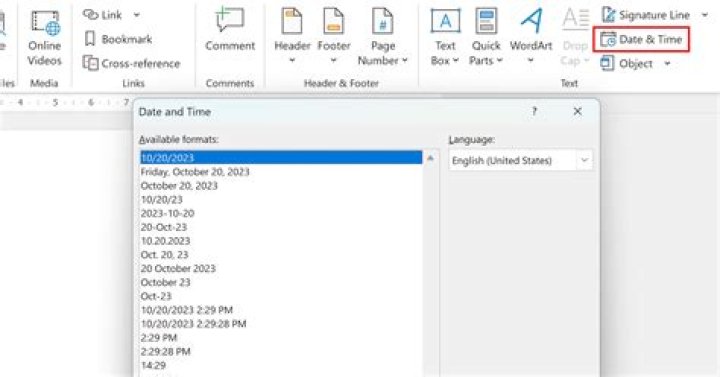Select format 20-Oct-23
The height and width of the screenshot is (377, 720).
point(281,227)
